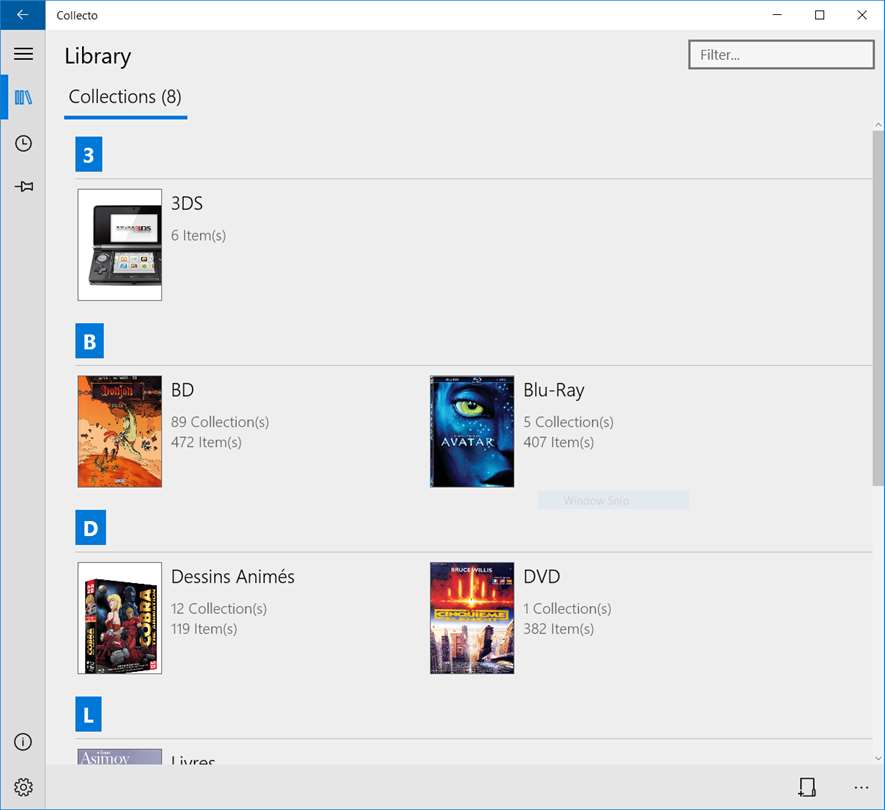Open the settings gear icon
This screenshot has height=810, width=885.
23,787
